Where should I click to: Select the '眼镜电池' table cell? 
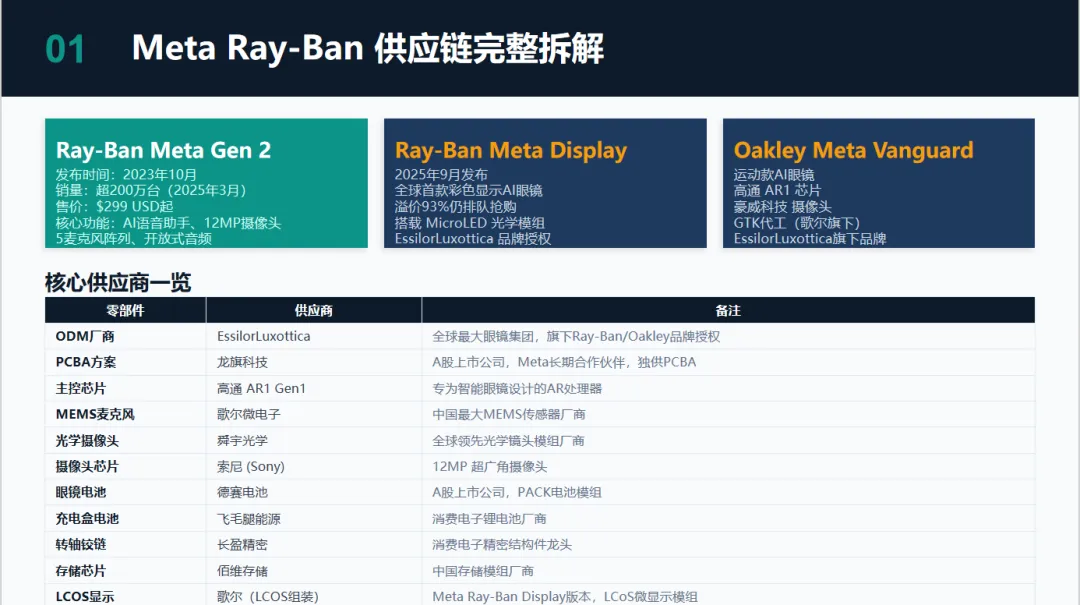tap(125, 493)
